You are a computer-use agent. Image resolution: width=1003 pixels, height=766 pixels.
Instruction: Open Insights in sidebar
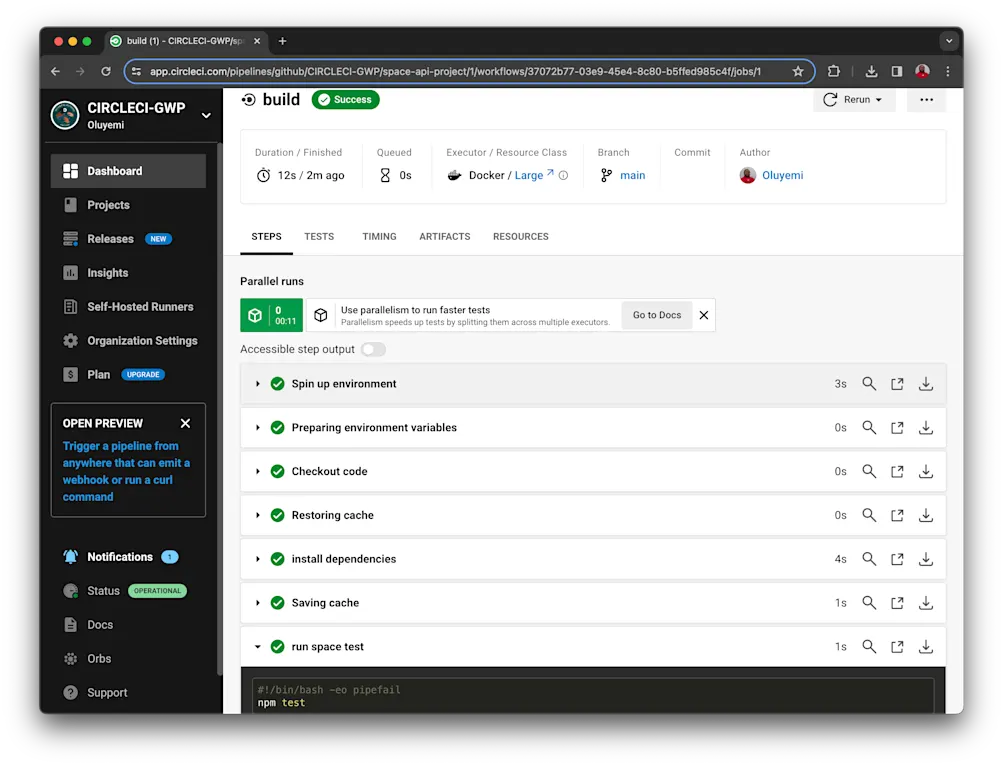(x=128, y=273)
